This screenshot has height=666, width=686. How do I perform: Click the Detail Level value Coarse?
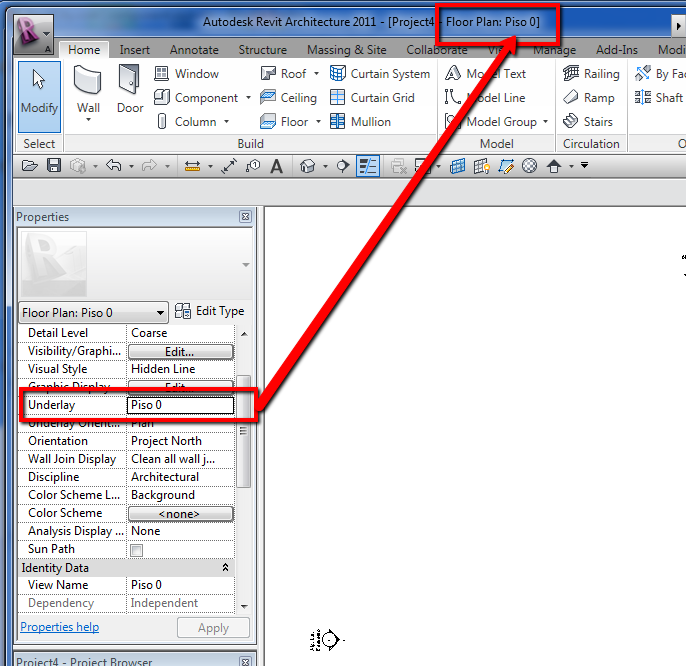180,333
